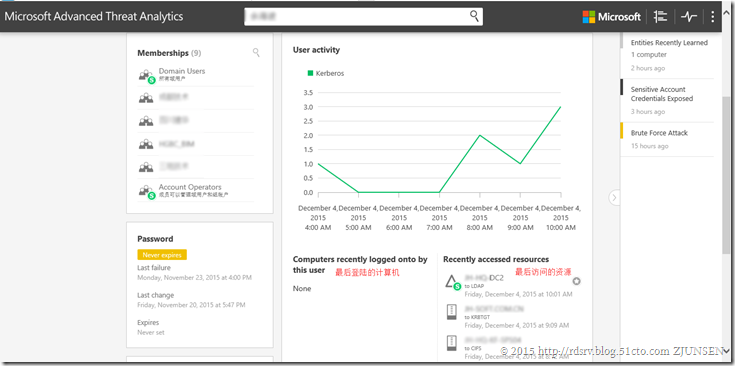The height and width of the screenshot is (366, 735).
Task: Open the three-dot options menu
Action: point(712,17)
